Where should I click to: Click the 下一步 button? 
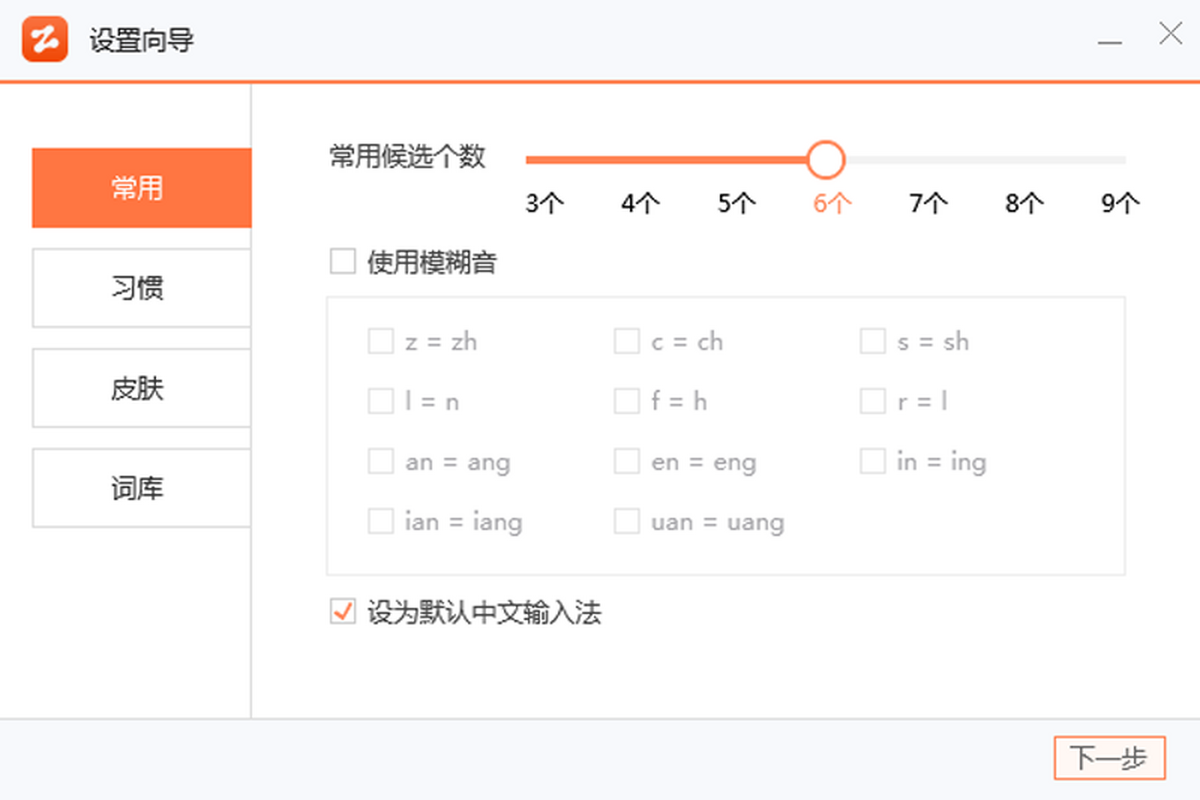click(1109, 759)
